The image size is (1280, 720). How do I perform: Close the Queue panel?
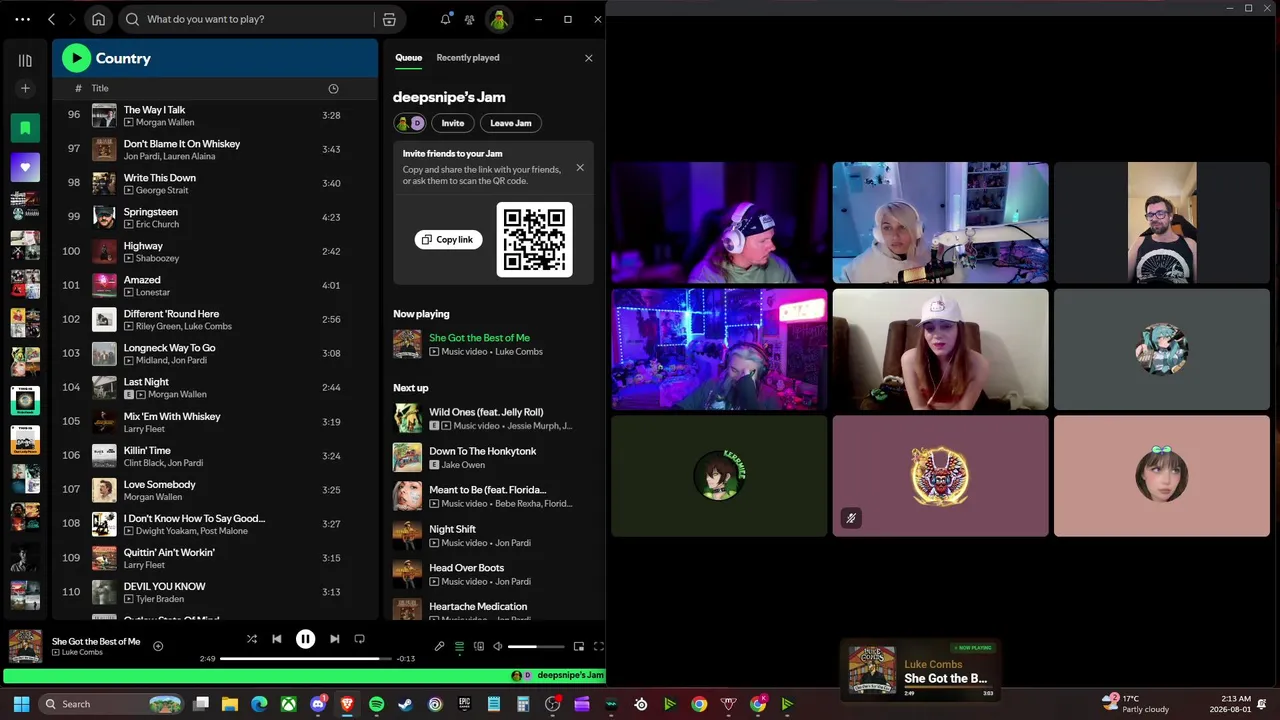[588, 58]
